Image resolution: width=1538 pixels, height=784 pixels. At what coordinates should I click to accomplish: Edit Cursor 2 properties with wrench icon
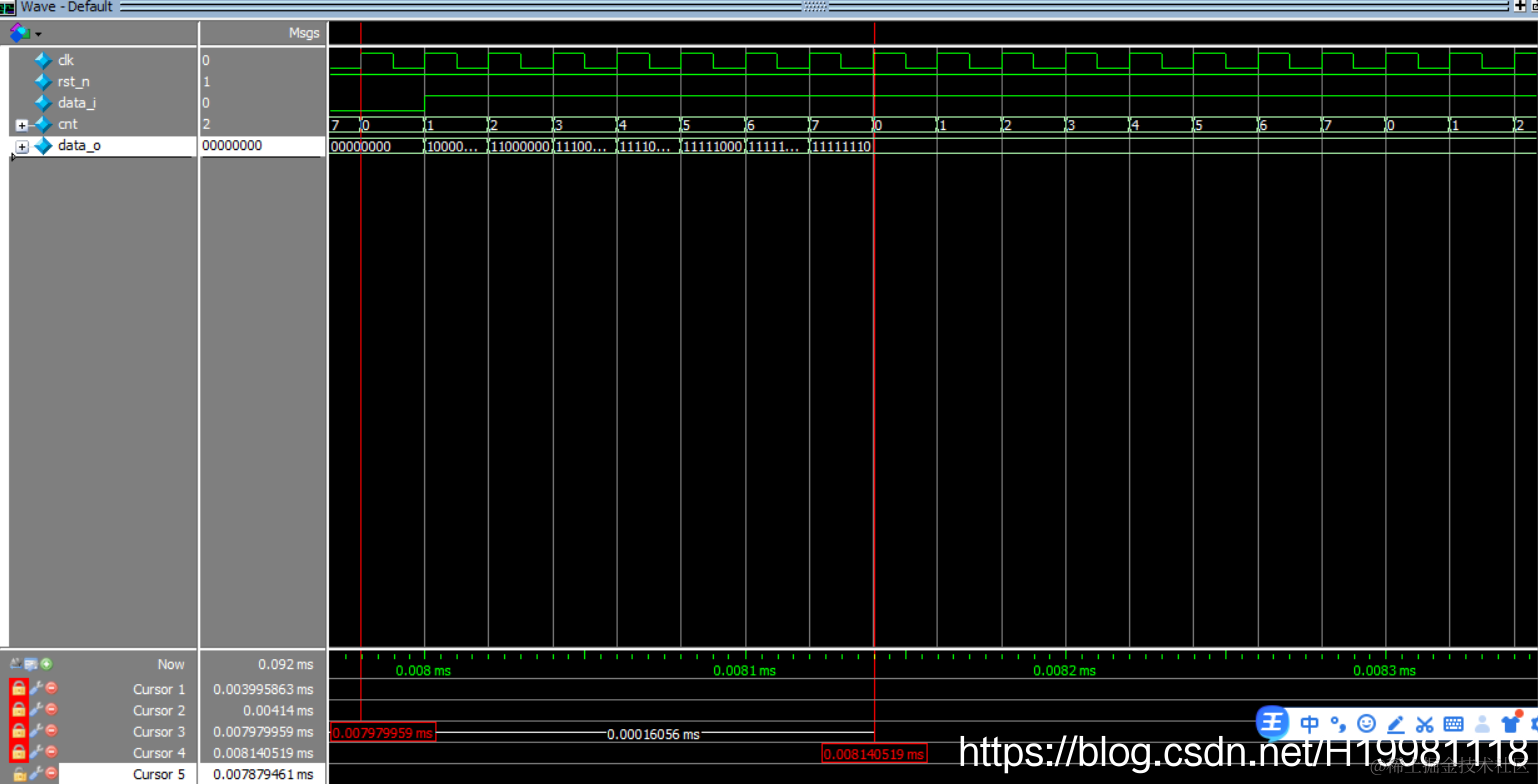(36, 709)
